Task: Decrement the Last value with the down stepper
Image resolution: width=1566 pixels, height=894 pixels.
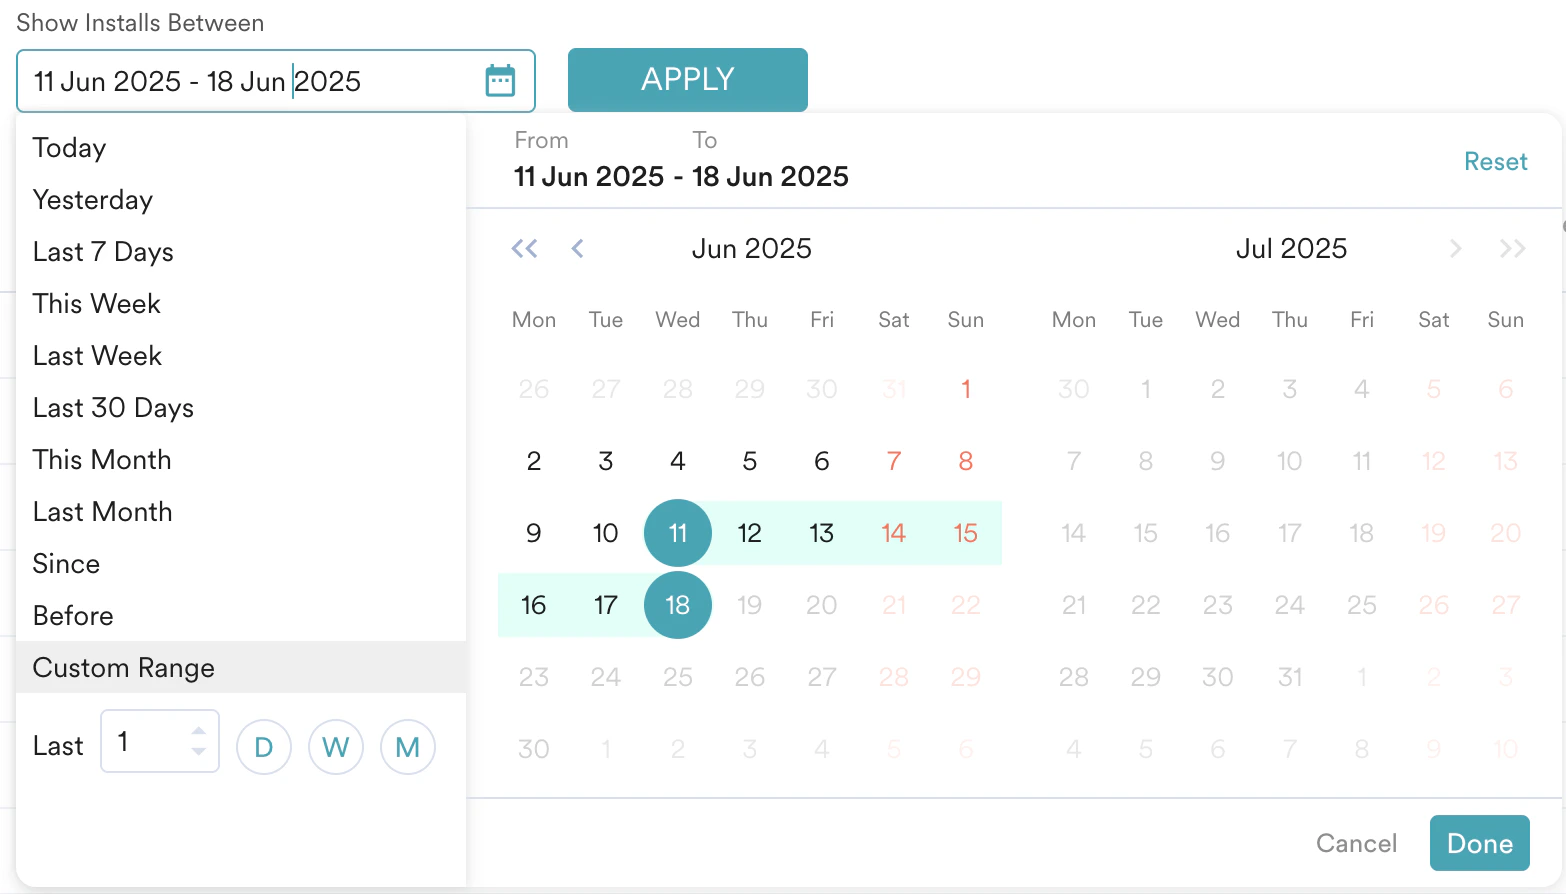Action: point(199,750)
